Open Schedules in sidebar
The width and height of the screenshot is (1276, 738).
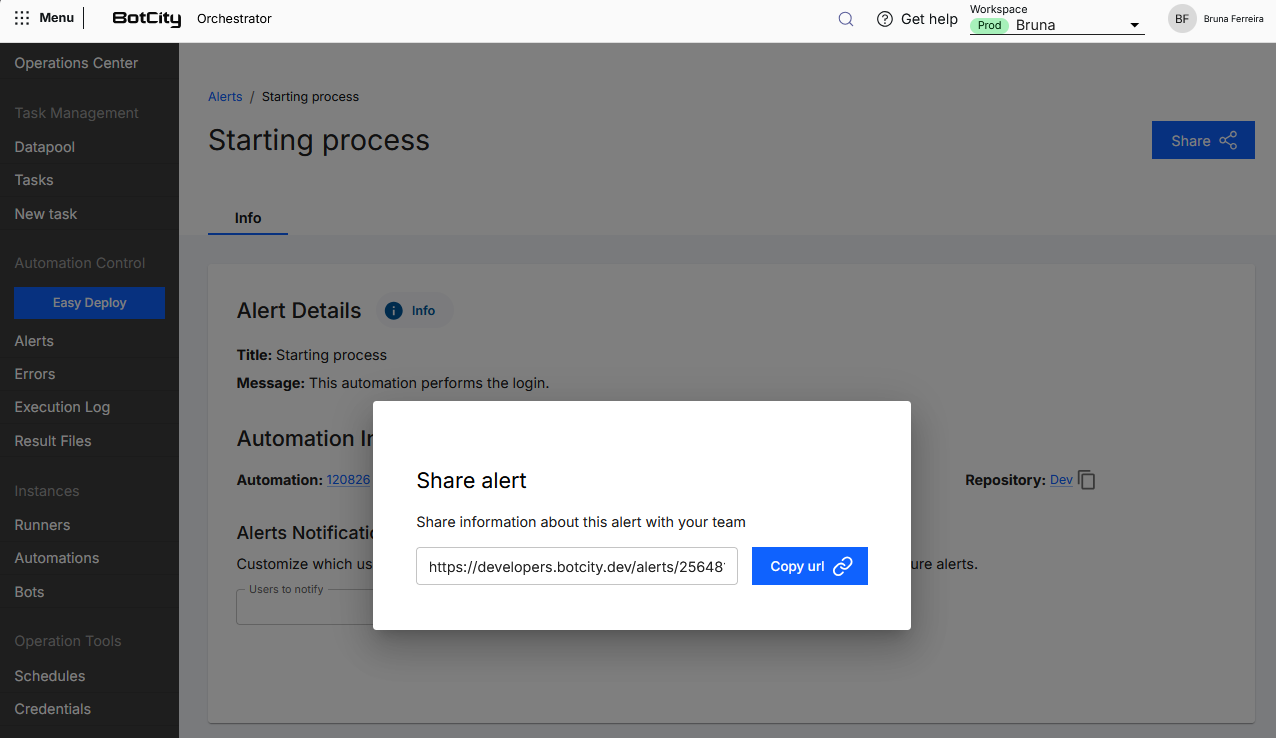(50, 676)
